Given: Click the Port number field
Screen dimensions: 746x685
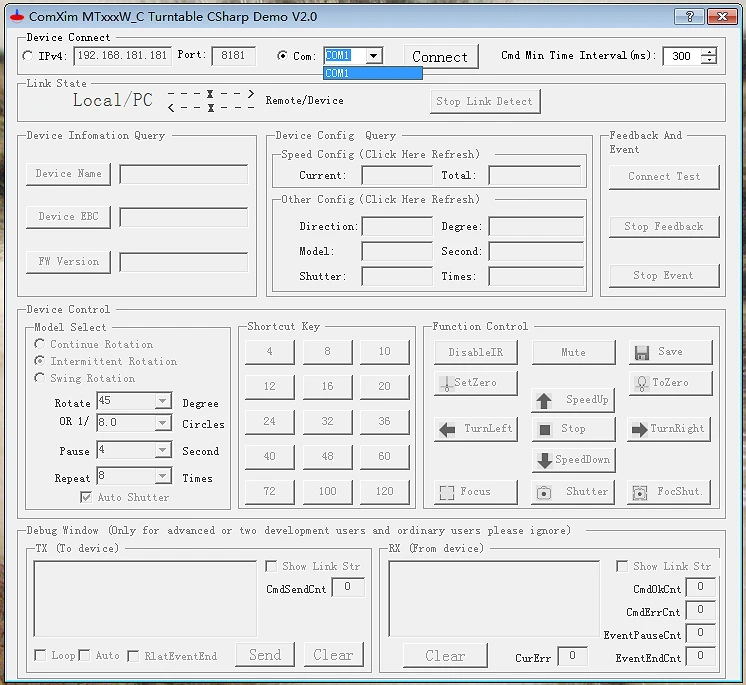Looking at the screenshot, I should [x=233, y=56].
